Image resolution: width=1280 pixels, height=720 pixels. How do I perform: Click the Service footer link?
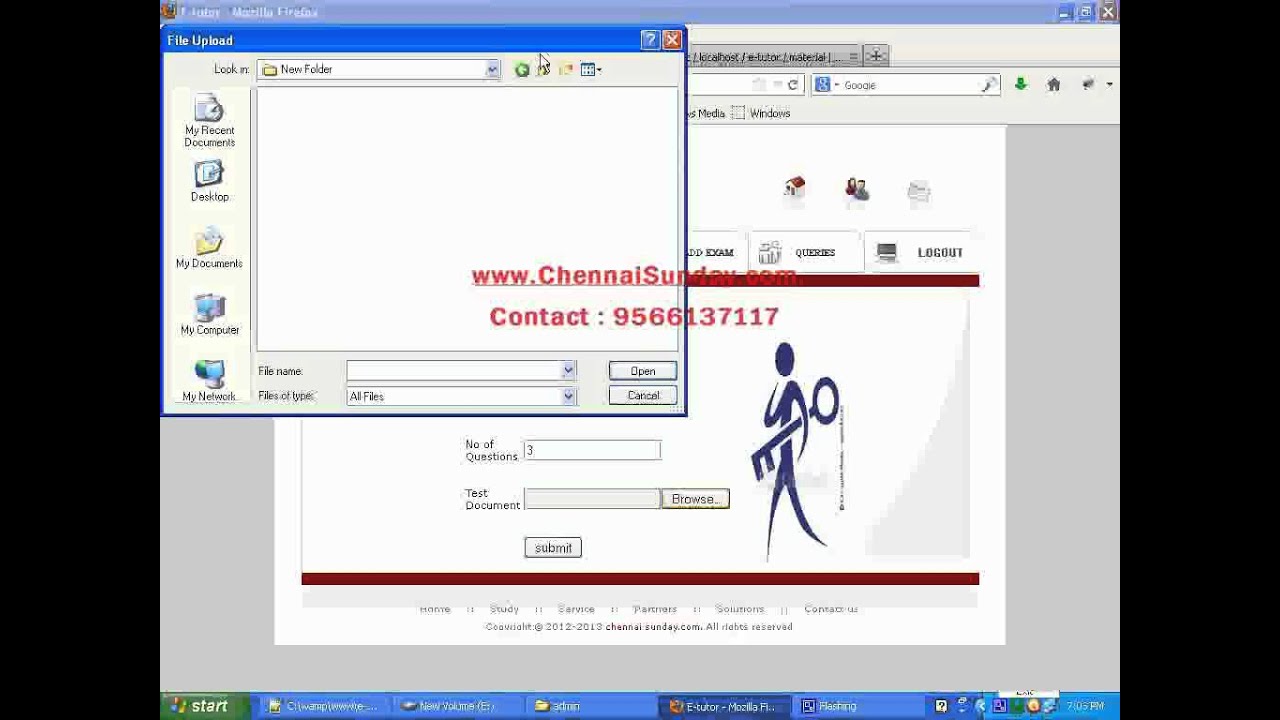click(576, 609)
